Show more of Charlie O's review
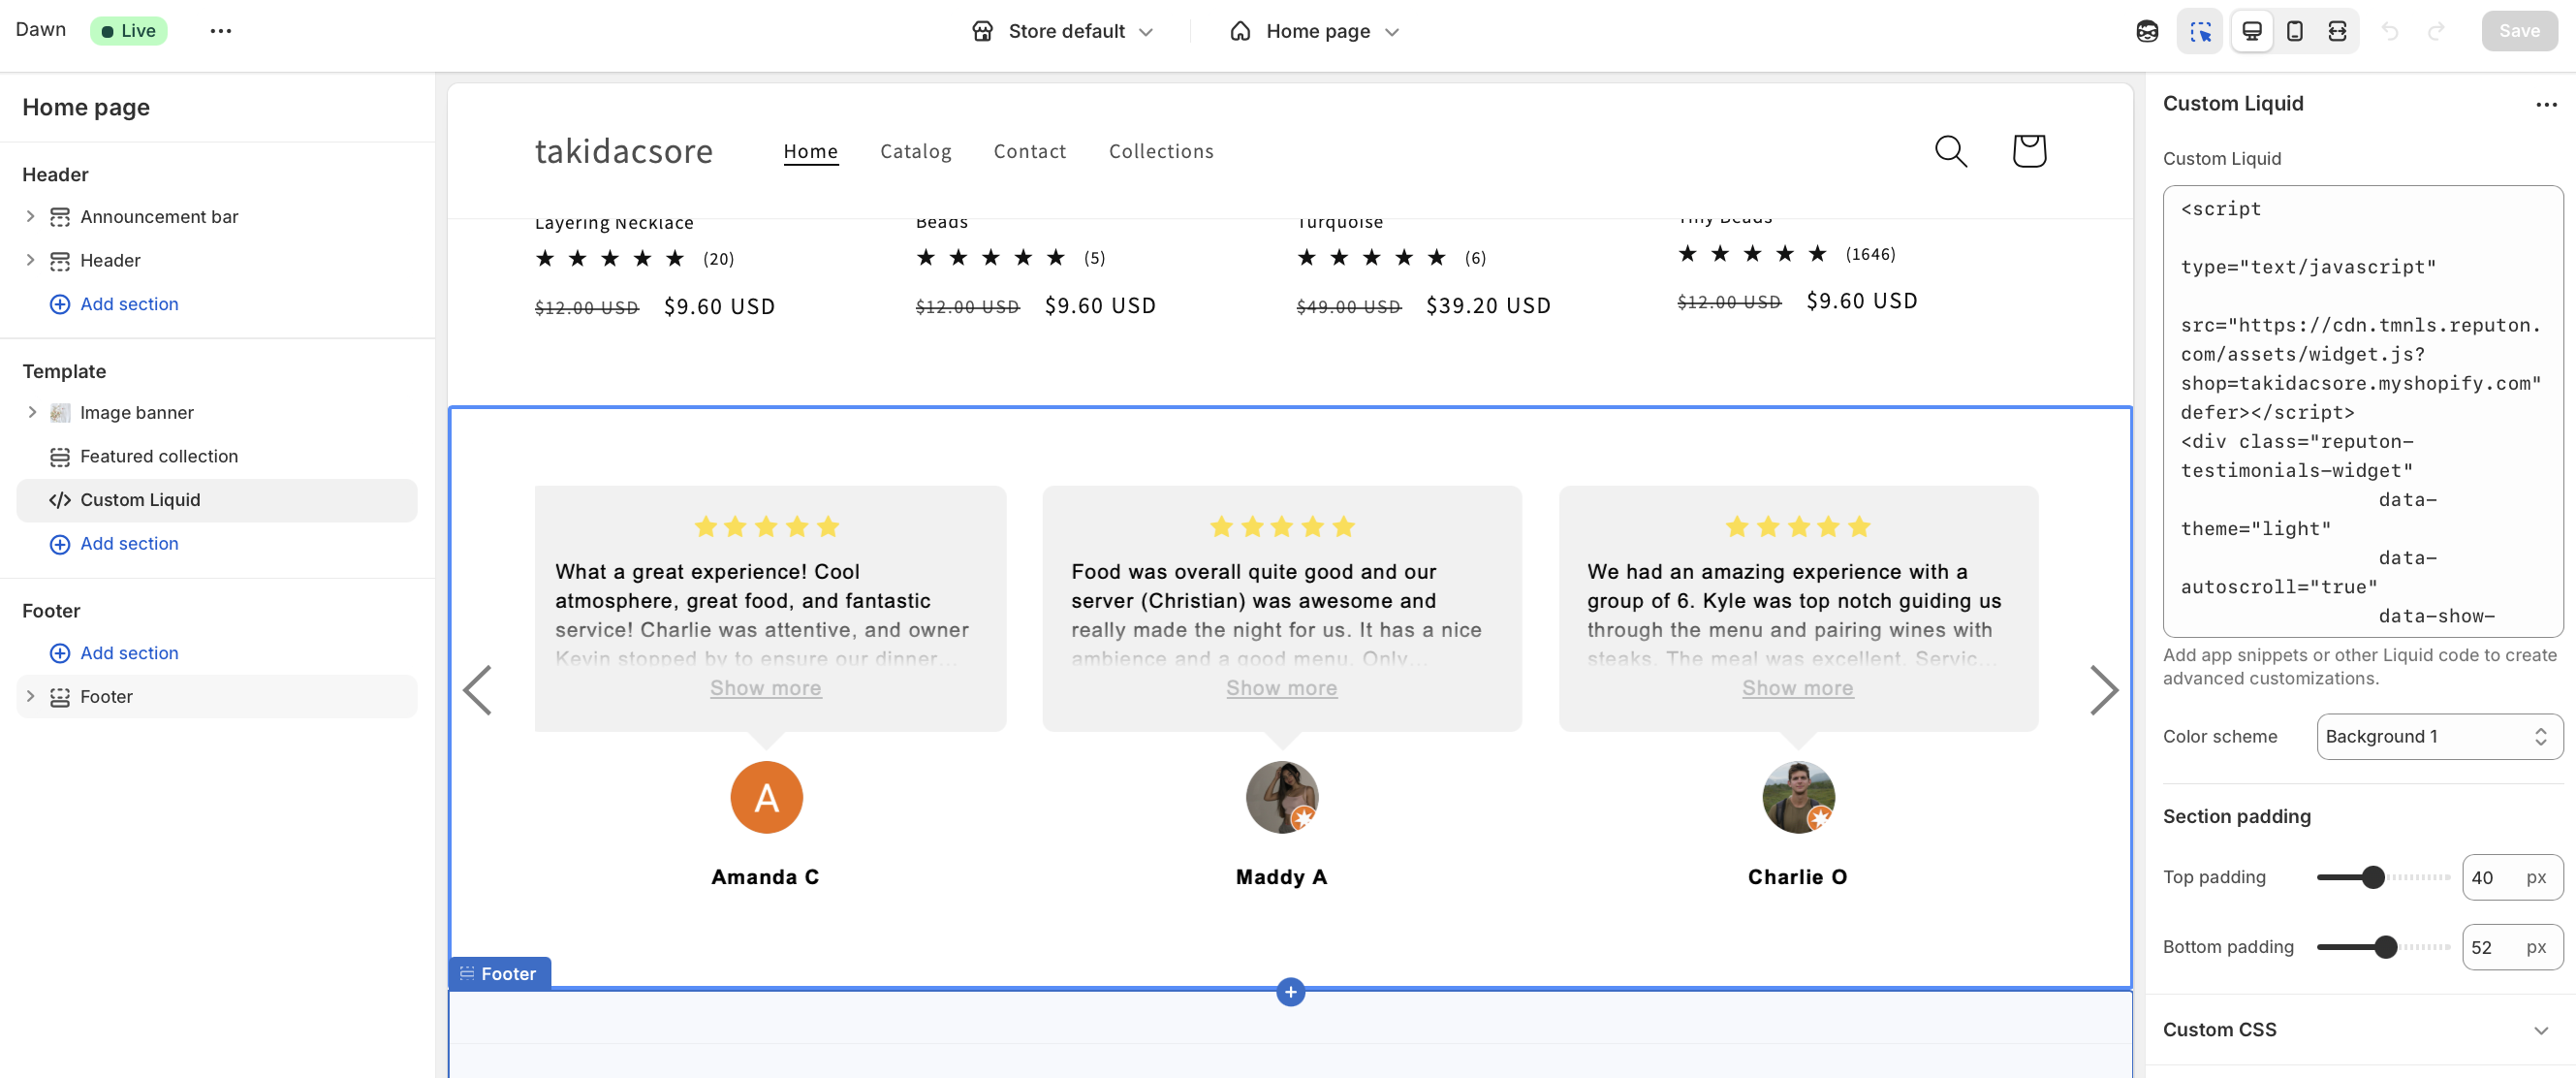Viewport: 2576px width, 1078px height. coord(1797,688)
